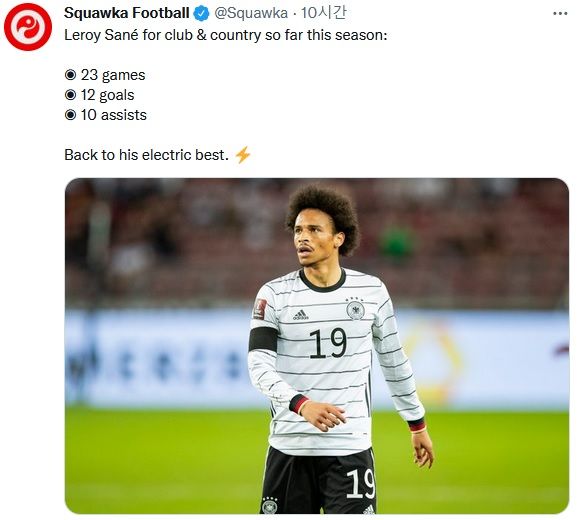Click the bullet before 10 assists
The image size is (577, 520).
click(70, 115)
